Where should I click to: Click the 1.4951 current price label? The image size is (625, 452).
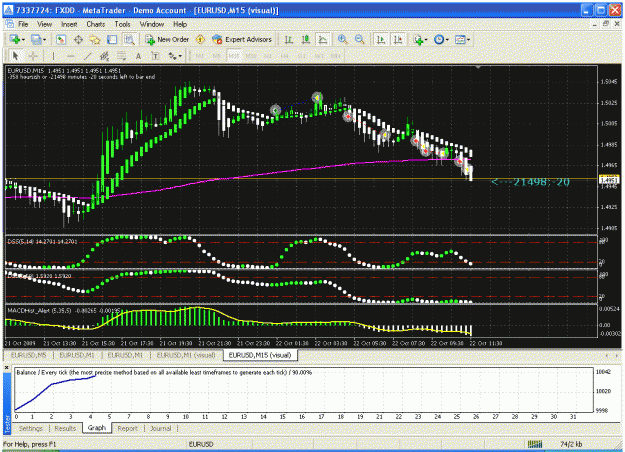609,180
